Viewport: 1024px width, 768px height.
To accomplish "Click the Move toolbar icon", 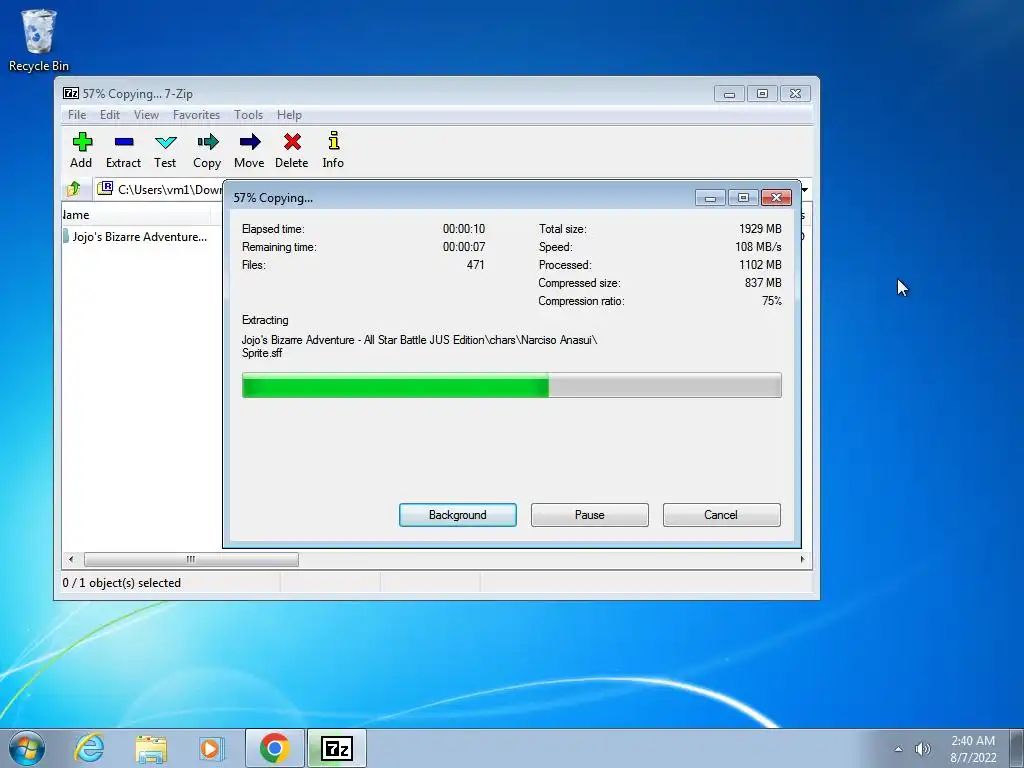I will [249, 150].
